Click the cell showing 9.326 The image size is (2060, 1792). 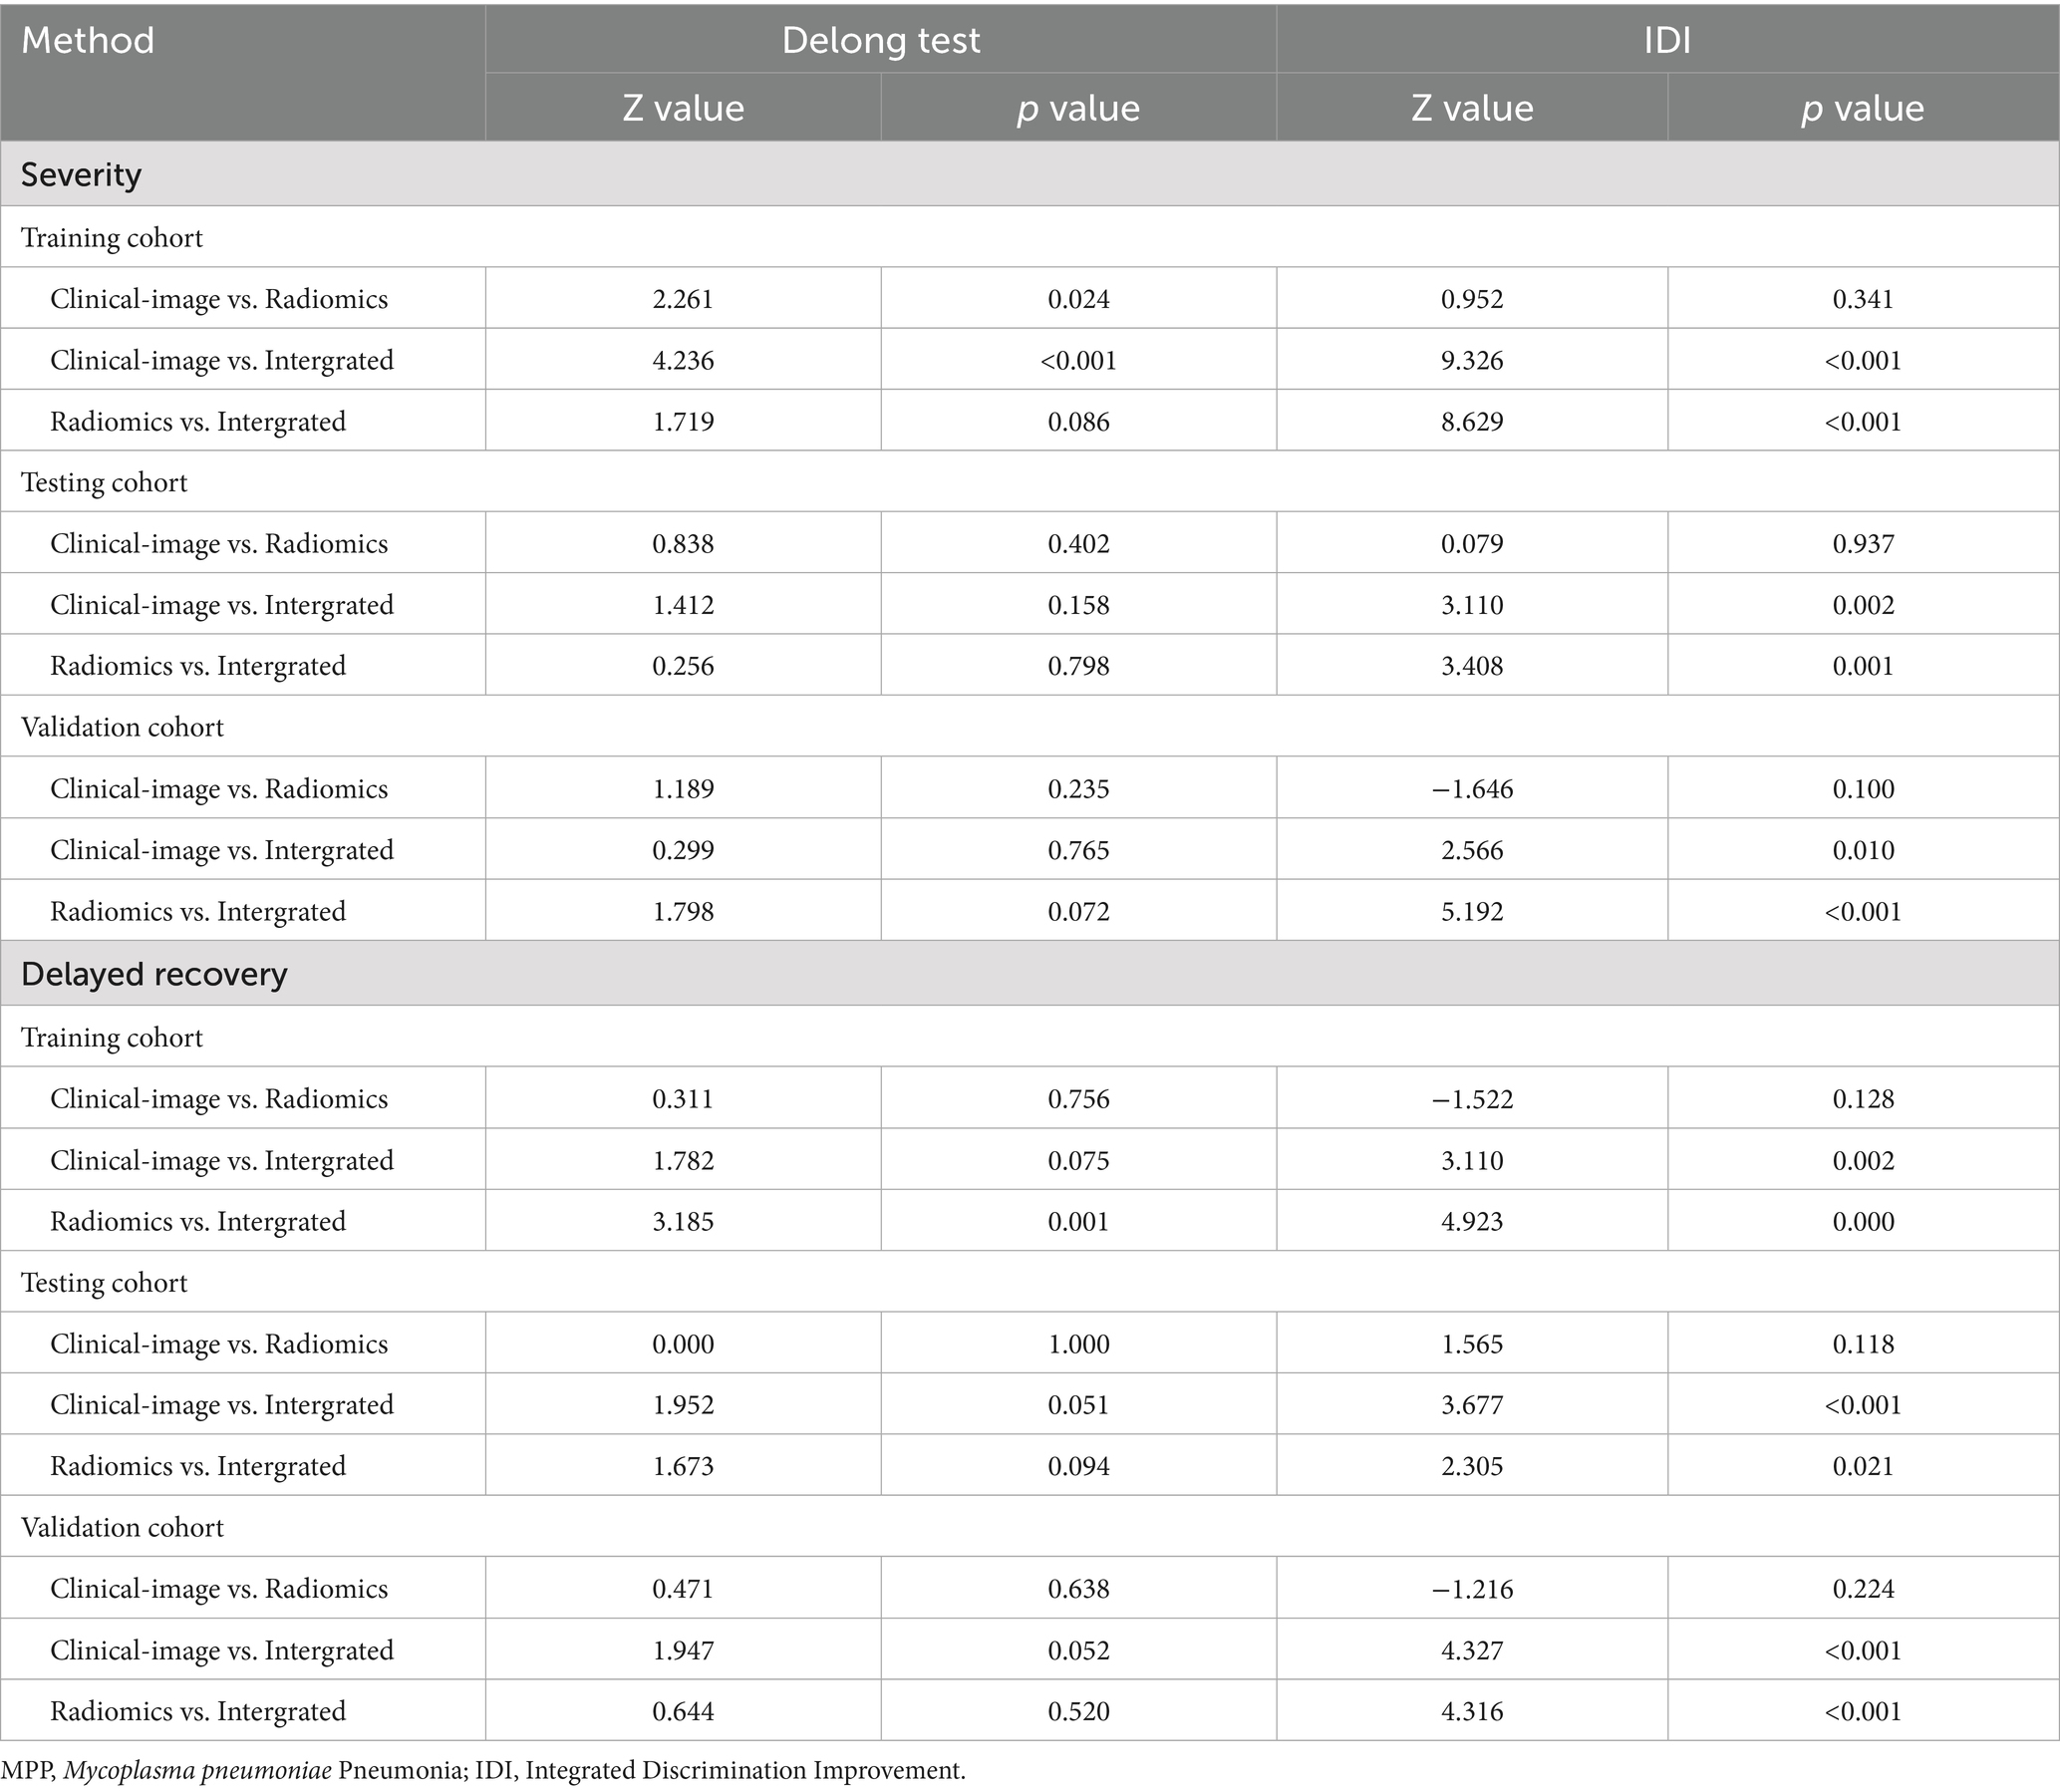click(1472, 360)
